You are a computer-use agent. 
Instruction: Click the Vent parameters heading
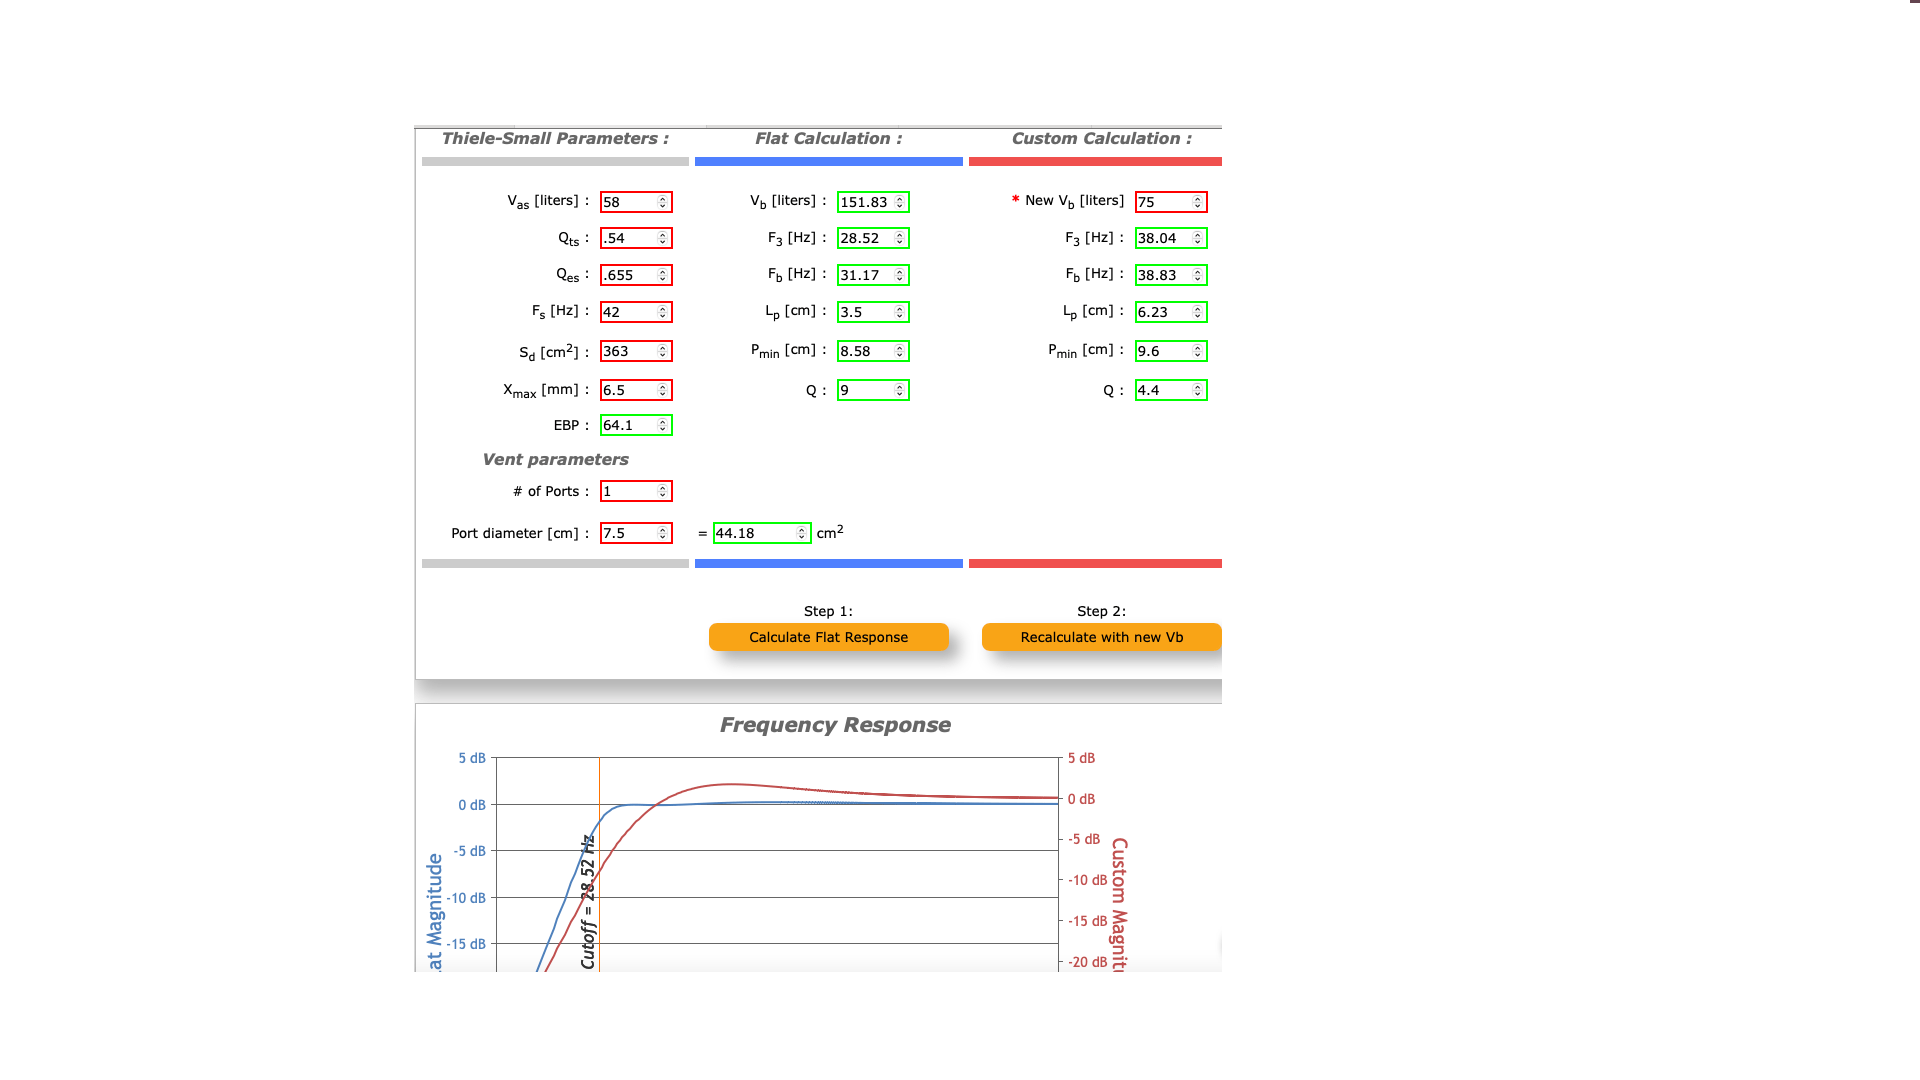[x=555, y=460]
